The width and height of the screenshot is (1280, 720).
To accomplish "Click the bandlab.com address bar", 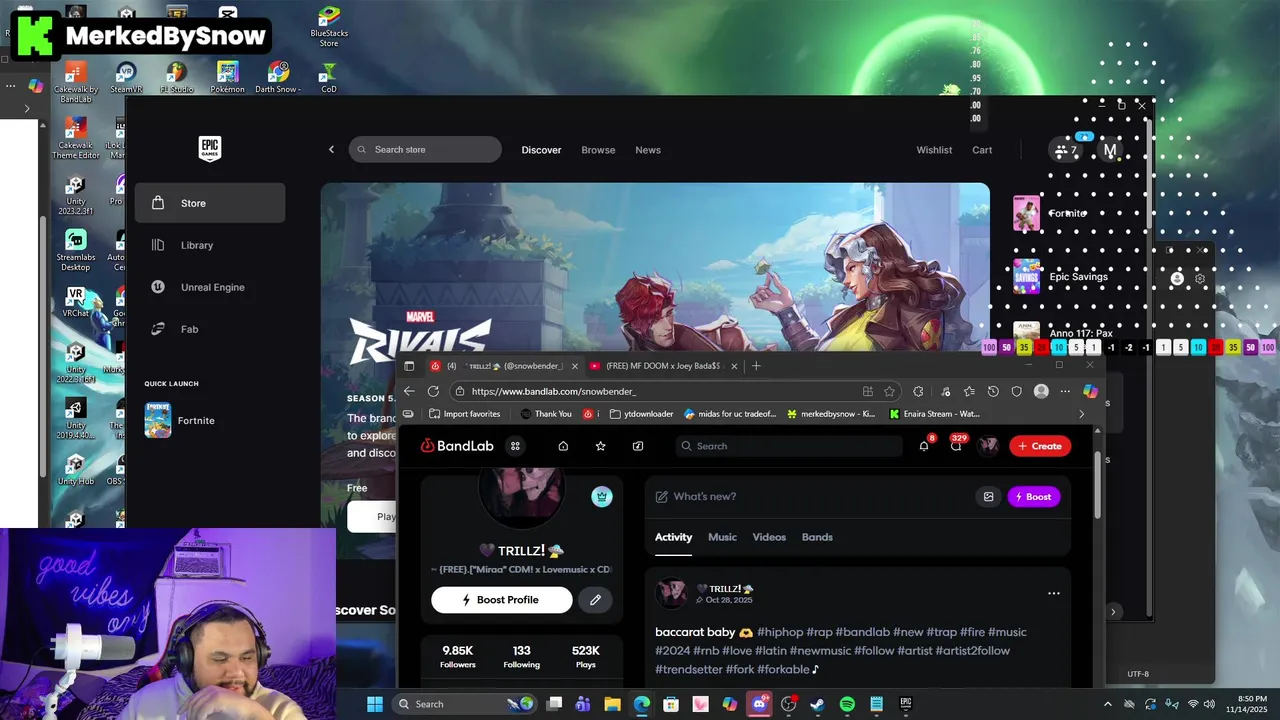I will point(655,391).
